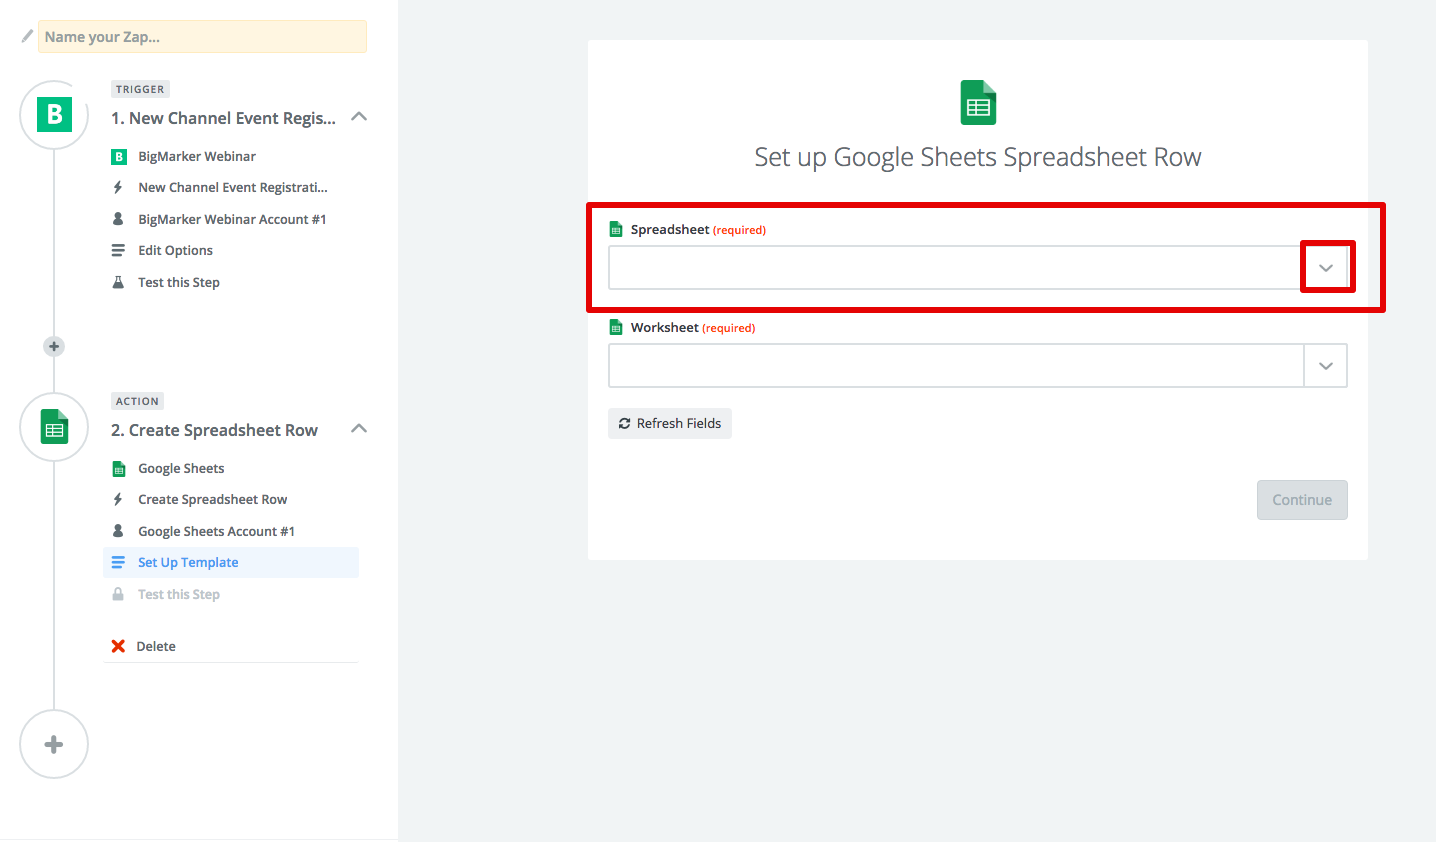Click the Google Sheets action step circle icon
The width and height of the screenshot is (1436, 842).
[54, 427]
